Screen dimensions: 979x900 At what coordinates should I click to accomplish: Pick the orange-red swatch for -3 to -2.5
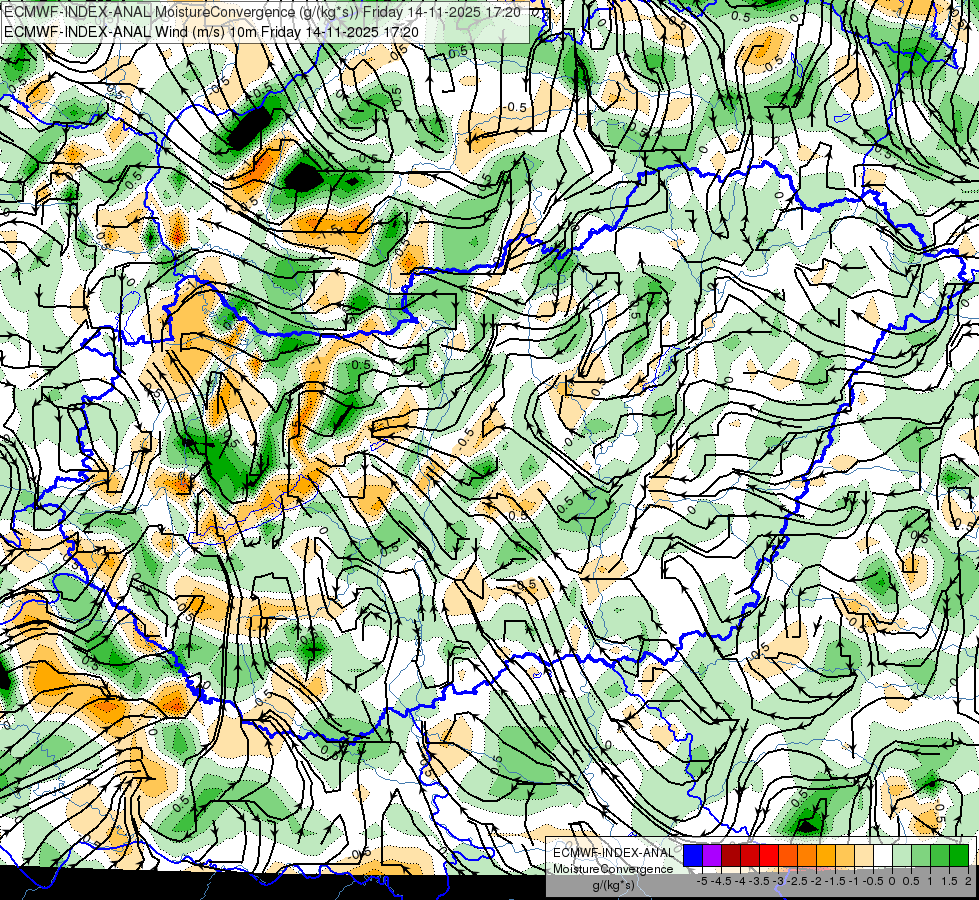point(788,856)
